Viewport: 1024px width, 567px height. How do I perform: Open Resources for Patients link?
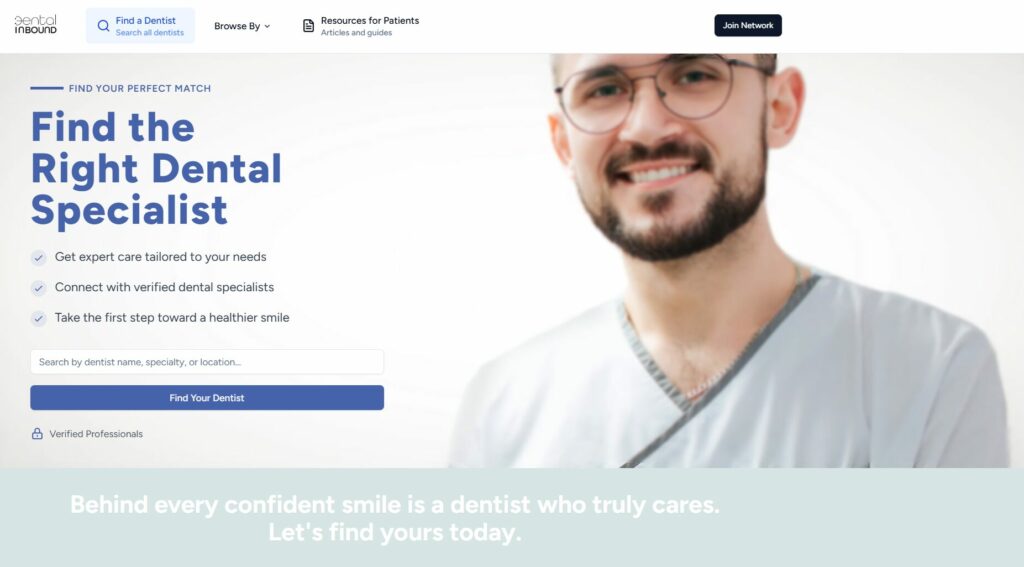pyautogui.click(x=361, y=26)
